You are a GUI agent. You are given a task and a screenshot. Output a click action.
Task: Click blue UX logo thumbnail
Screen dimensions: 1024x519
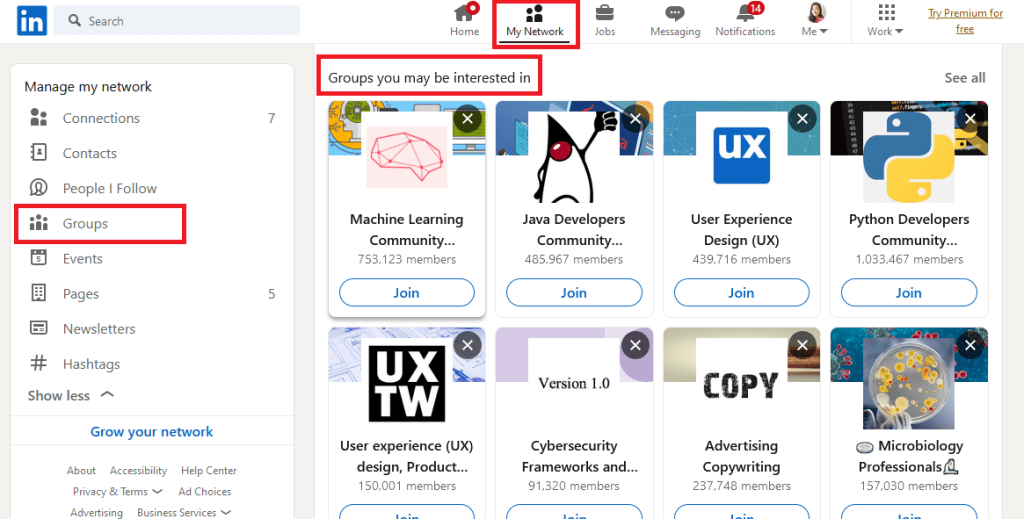[x=741, y=157]
